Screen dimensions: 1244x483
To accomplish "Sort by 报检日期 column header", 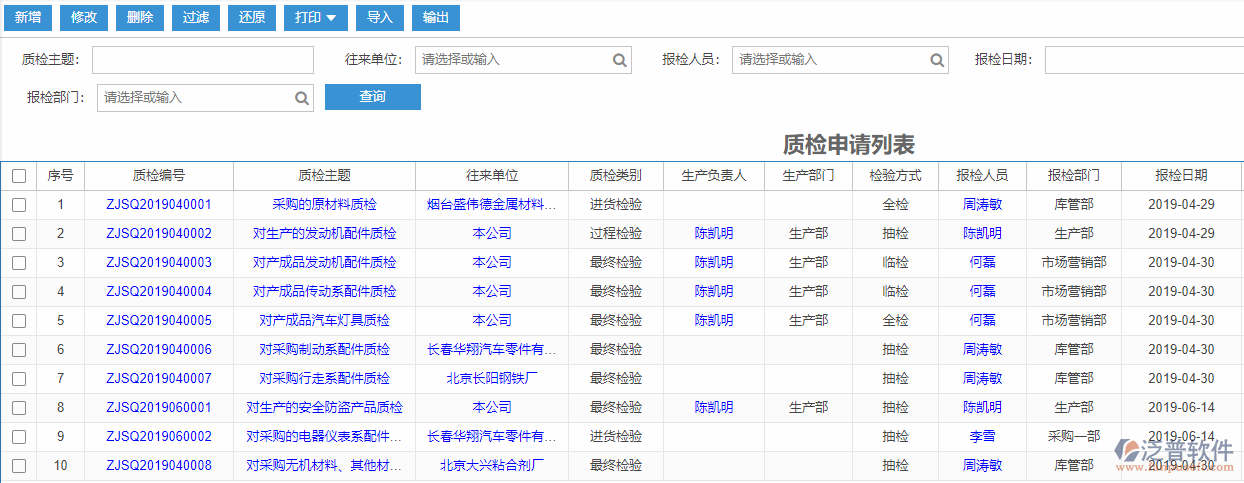I will (x=1181, y=176).
